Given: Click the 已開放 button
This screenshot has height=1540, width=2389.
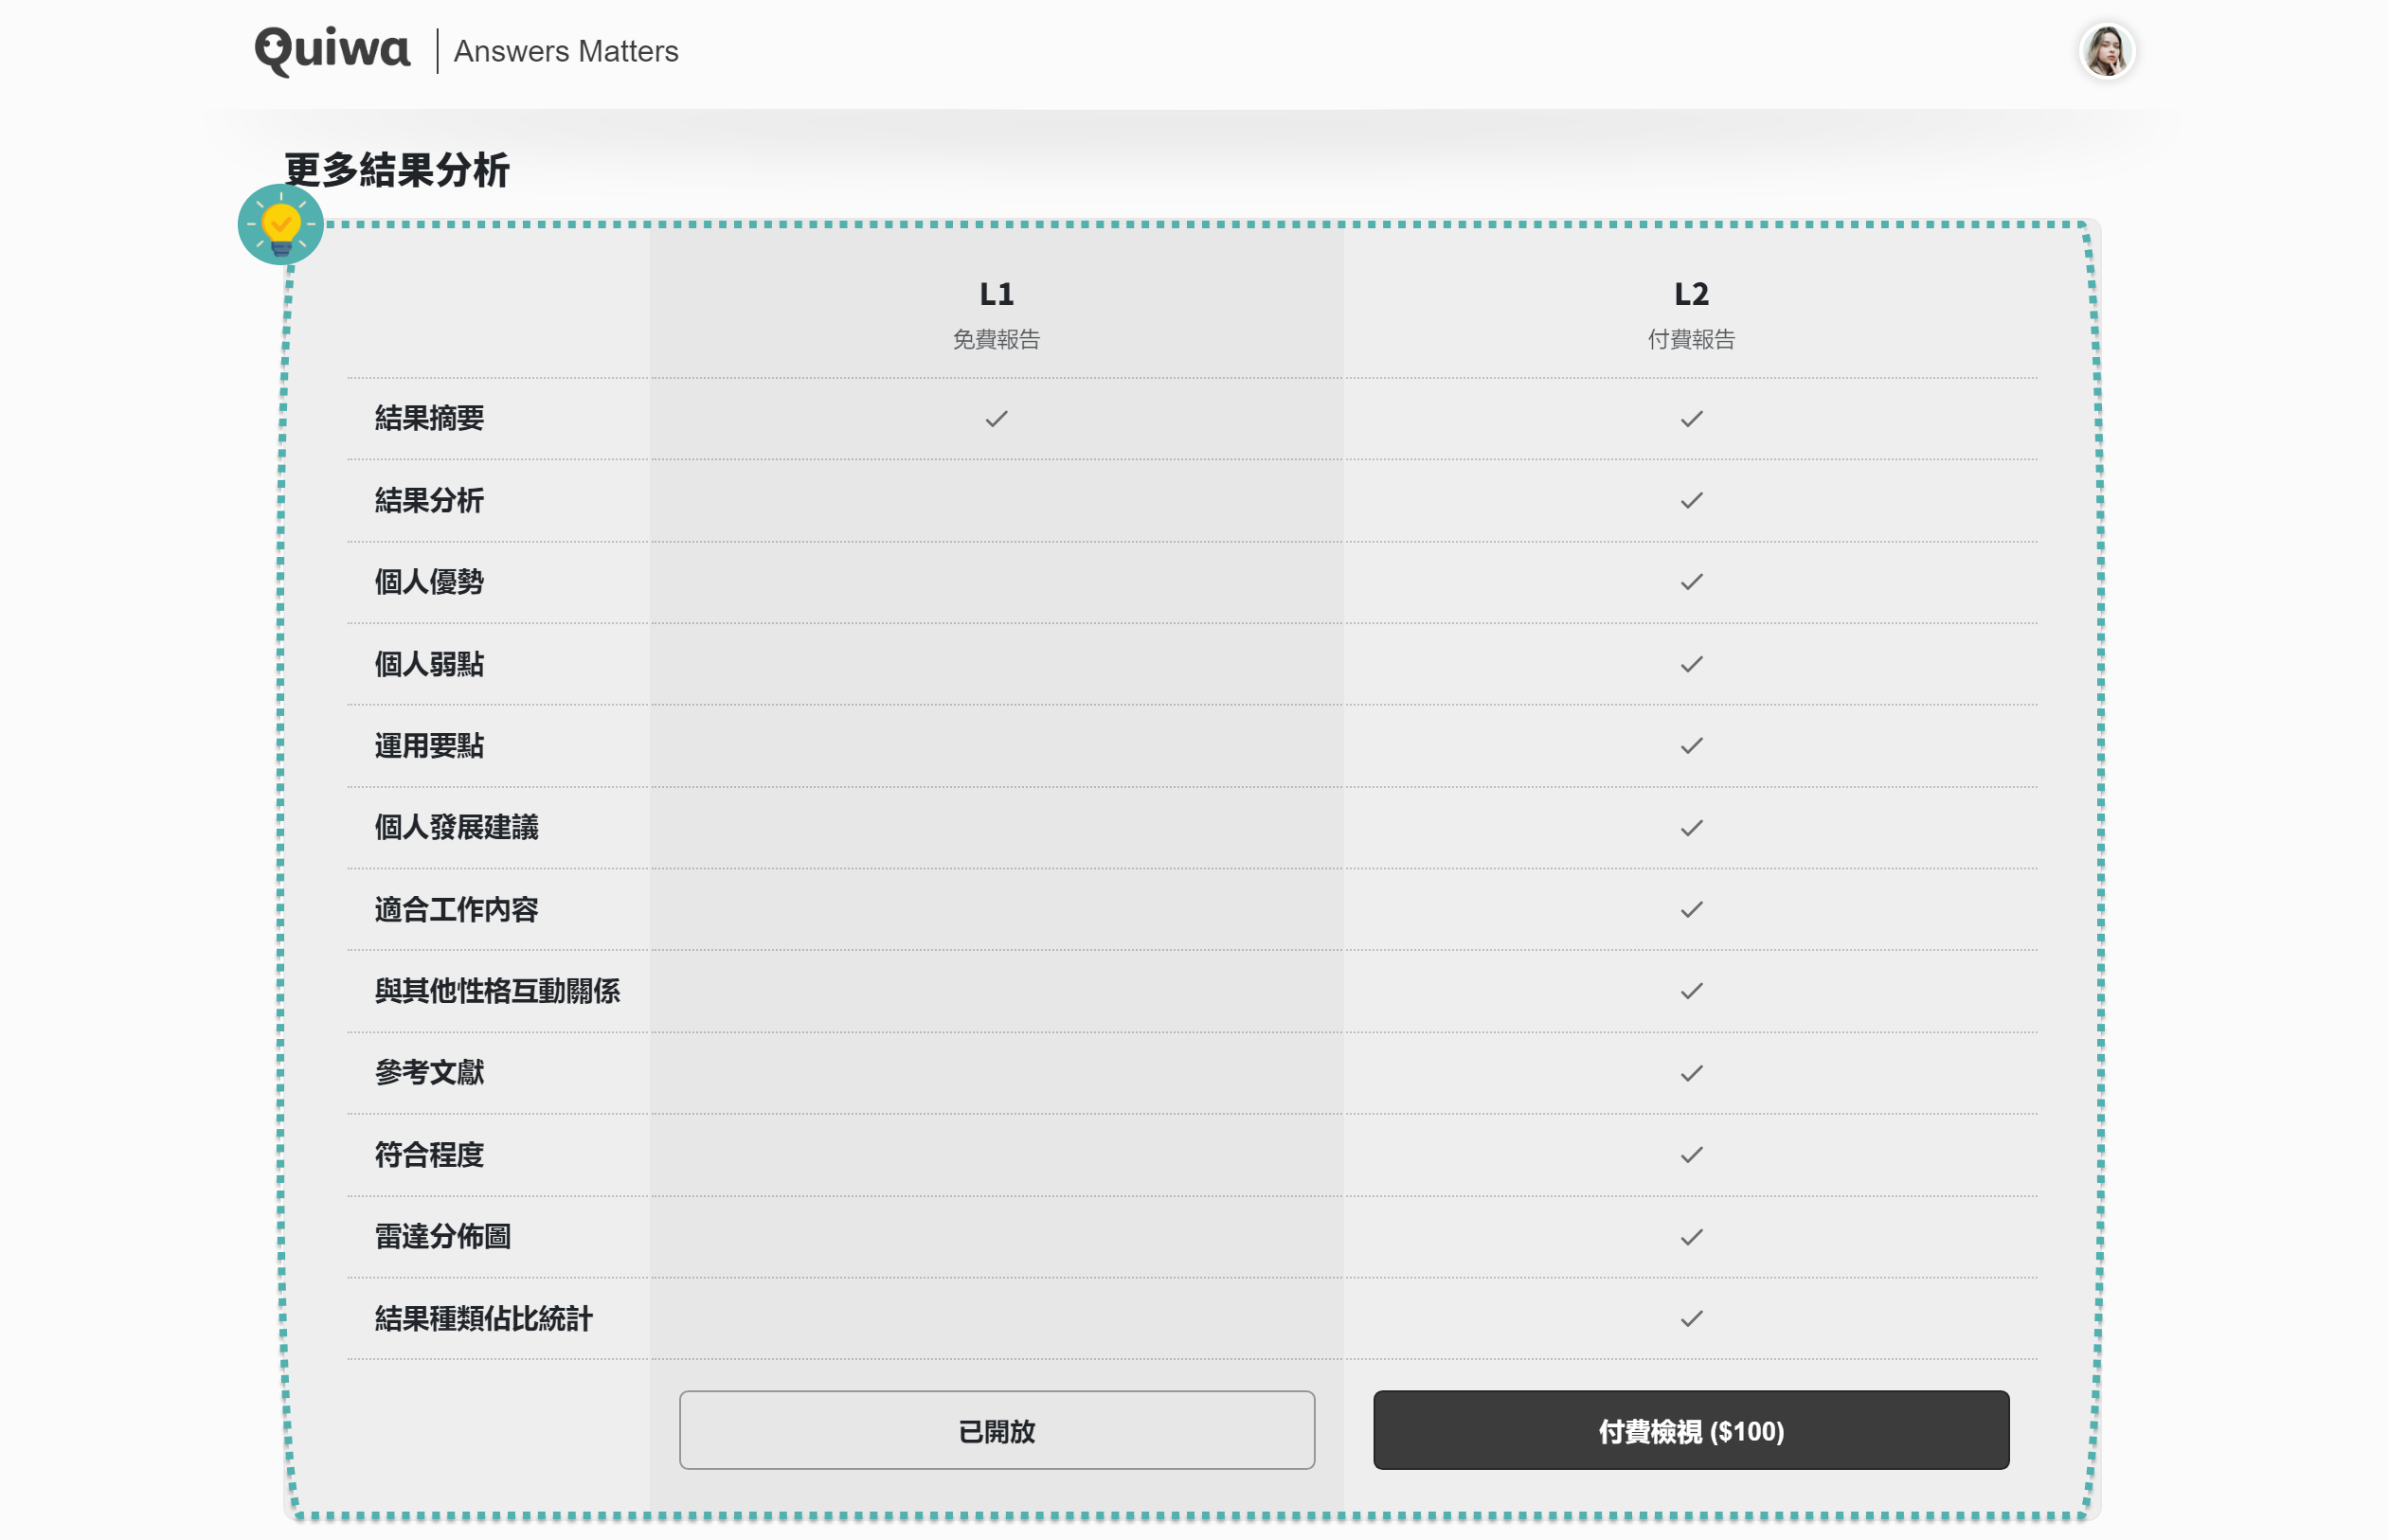Looking at the screenshot, I should pyautogui.click(x=996, y=1431).
